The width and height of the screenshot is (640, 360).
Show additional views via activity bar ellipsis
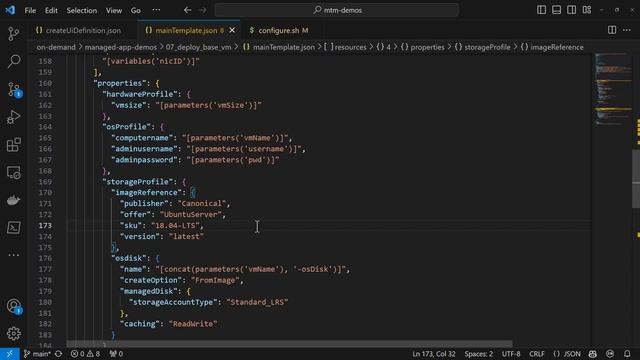pyautogui.click(x=14, y=255)
